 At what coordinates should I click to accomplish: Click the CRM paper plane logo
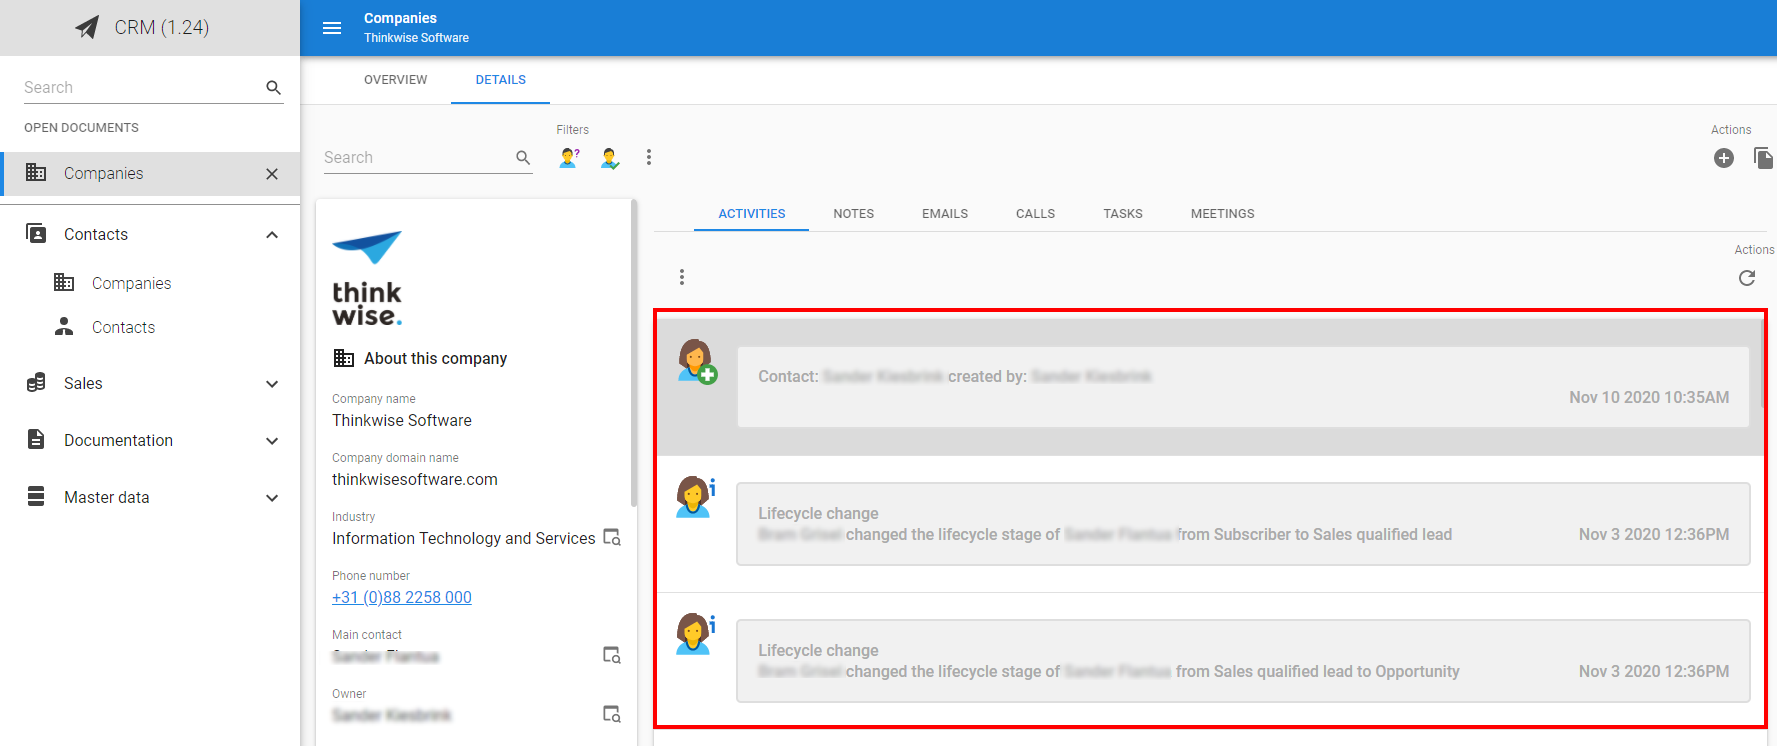point(87,27)
